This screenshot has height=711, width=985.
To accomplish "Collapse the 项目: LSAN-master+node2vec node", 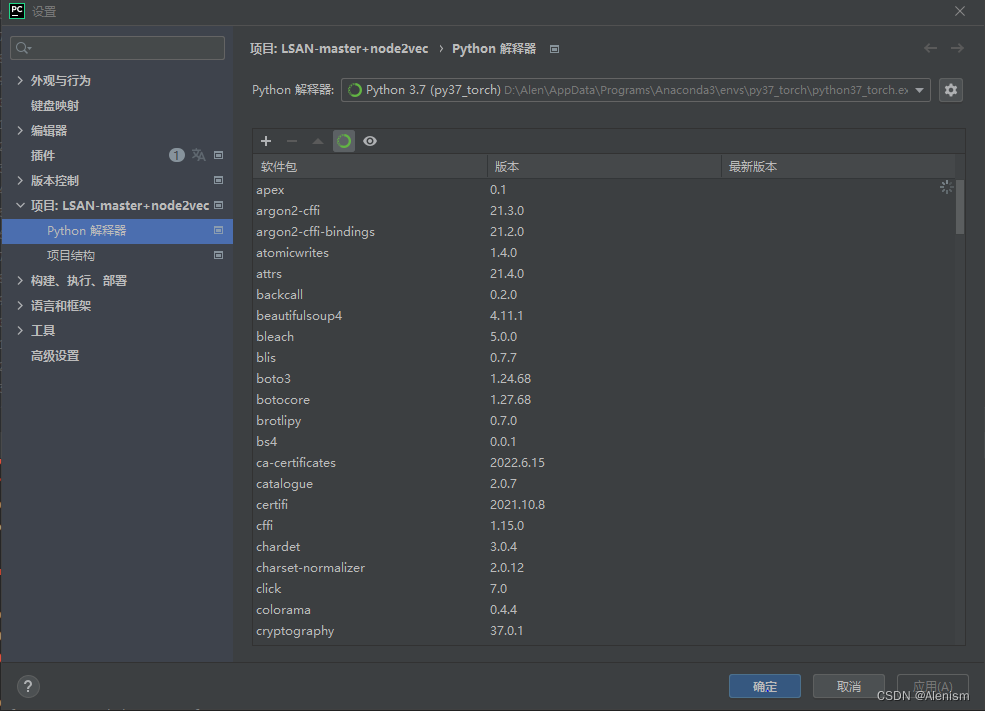I will point(20,205).
